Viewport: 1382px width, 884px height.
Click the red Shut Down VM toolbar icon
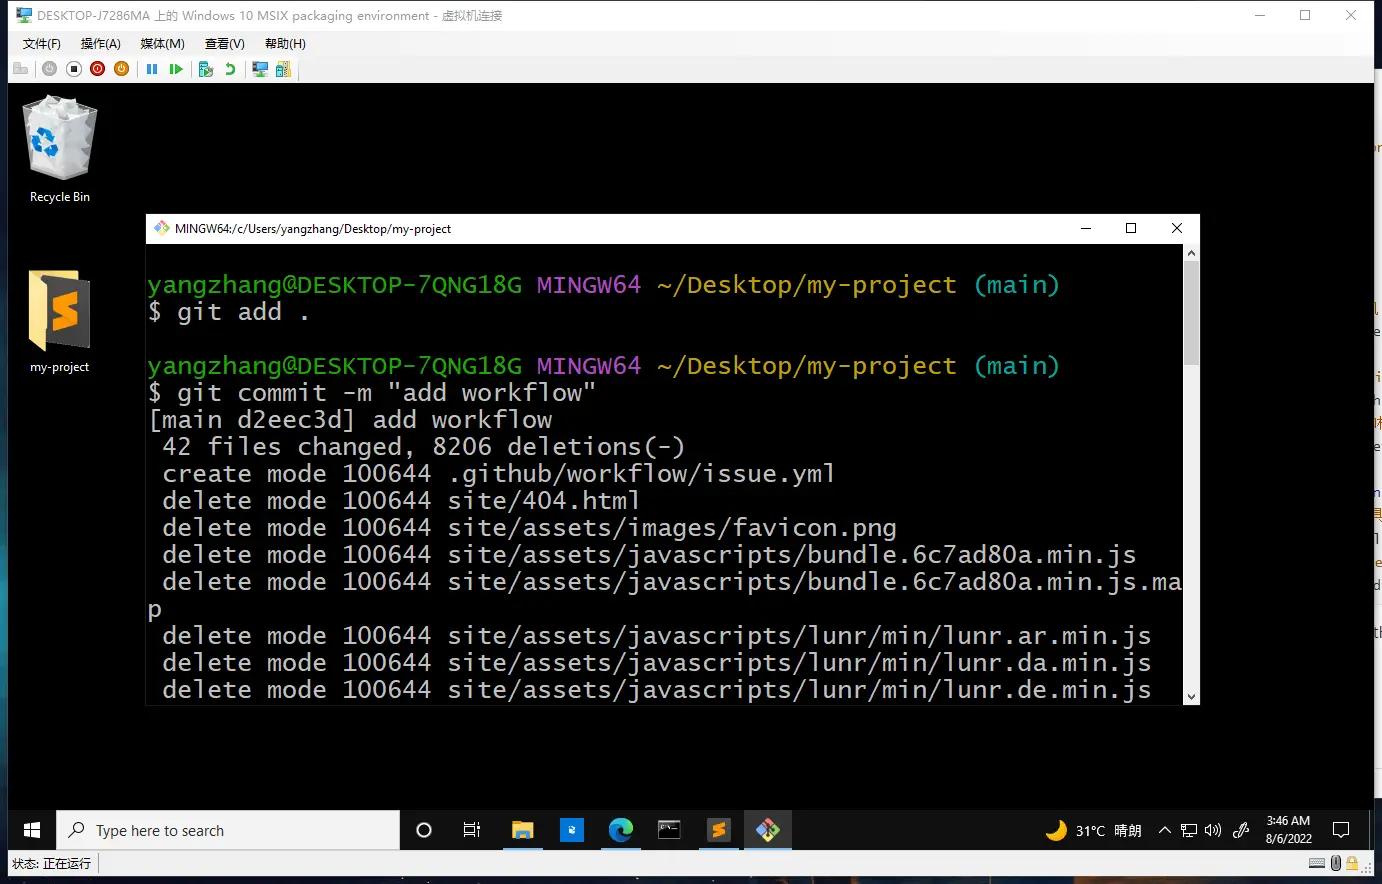point(97,69)
